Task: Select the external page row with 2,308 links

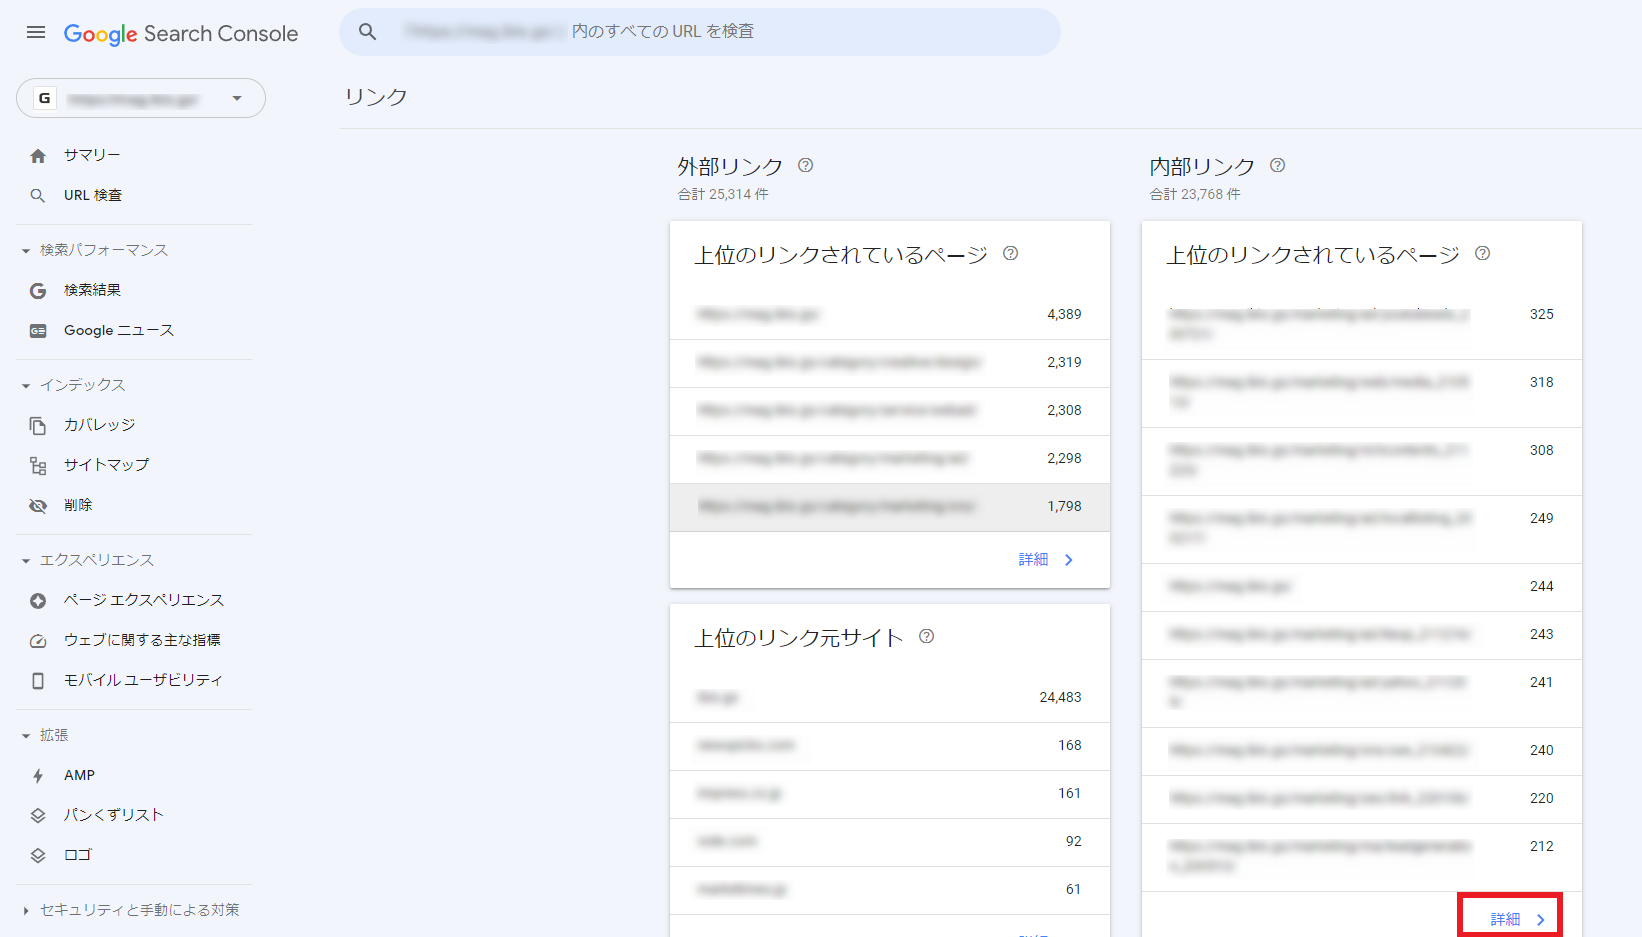Action: [890, 411]
